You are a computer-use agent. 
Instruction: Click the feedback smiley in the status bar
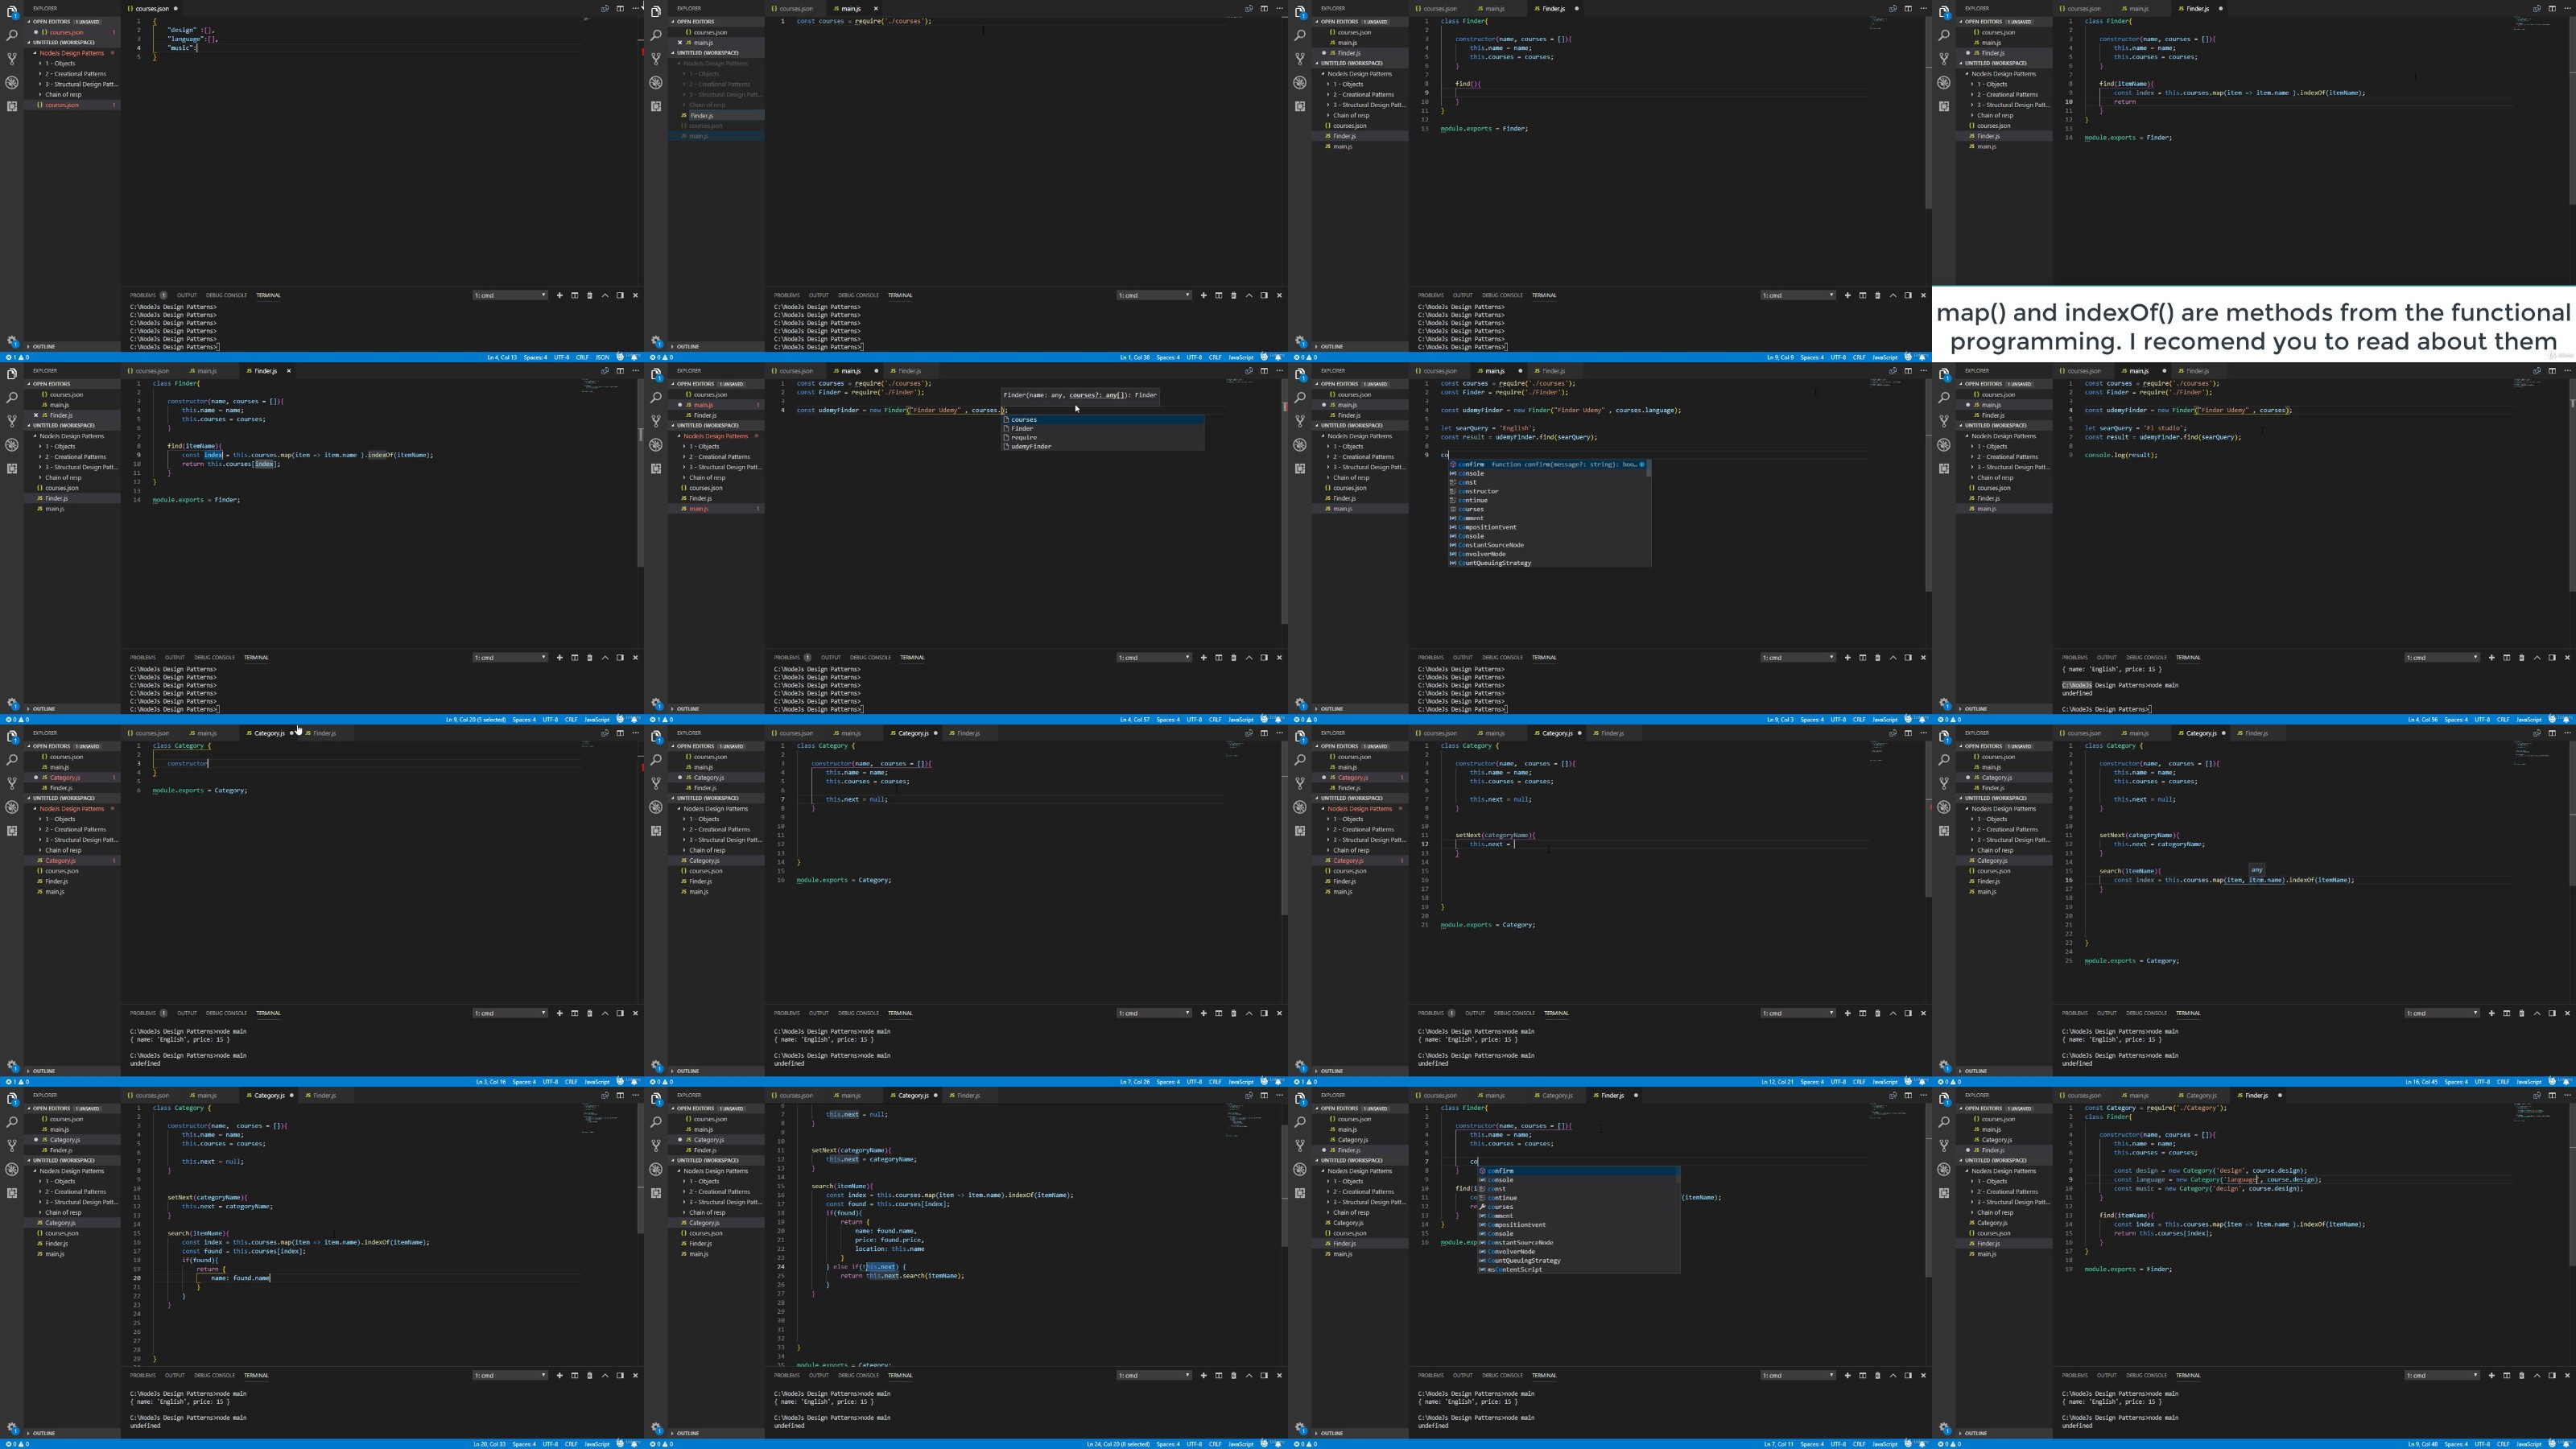tap(621, 357)
